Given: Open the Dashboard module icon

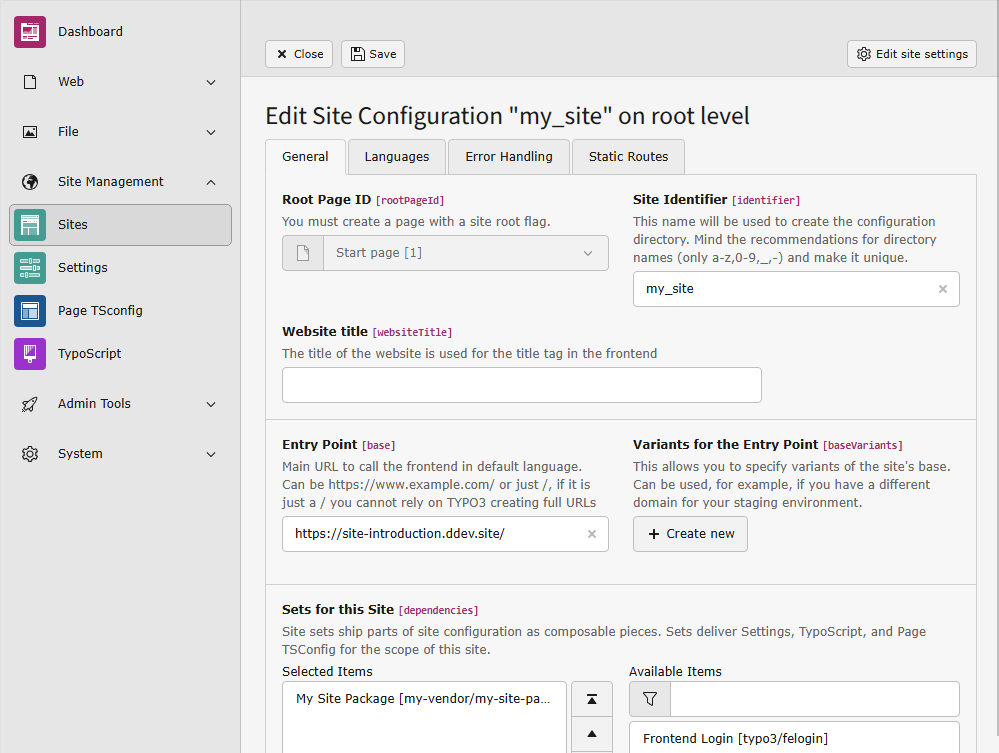Looking at the screenshot, I should [30, 32].
